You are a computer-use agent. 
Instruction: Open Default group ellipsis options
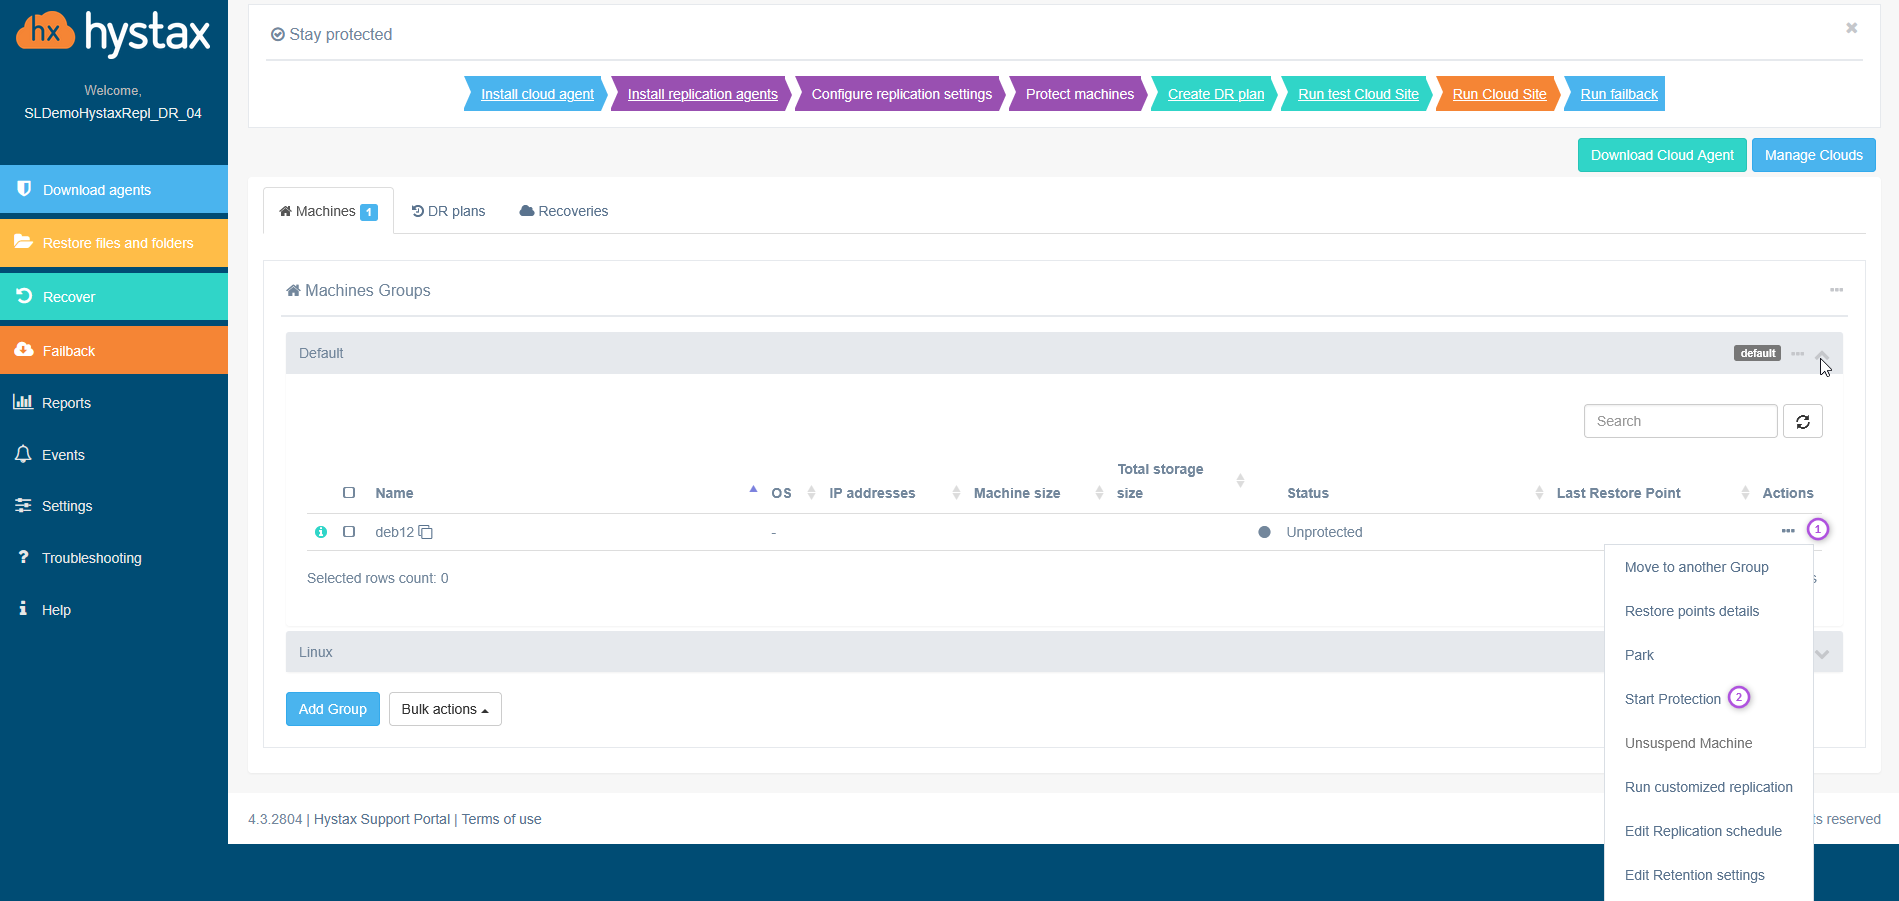[x=1797, y=354]
